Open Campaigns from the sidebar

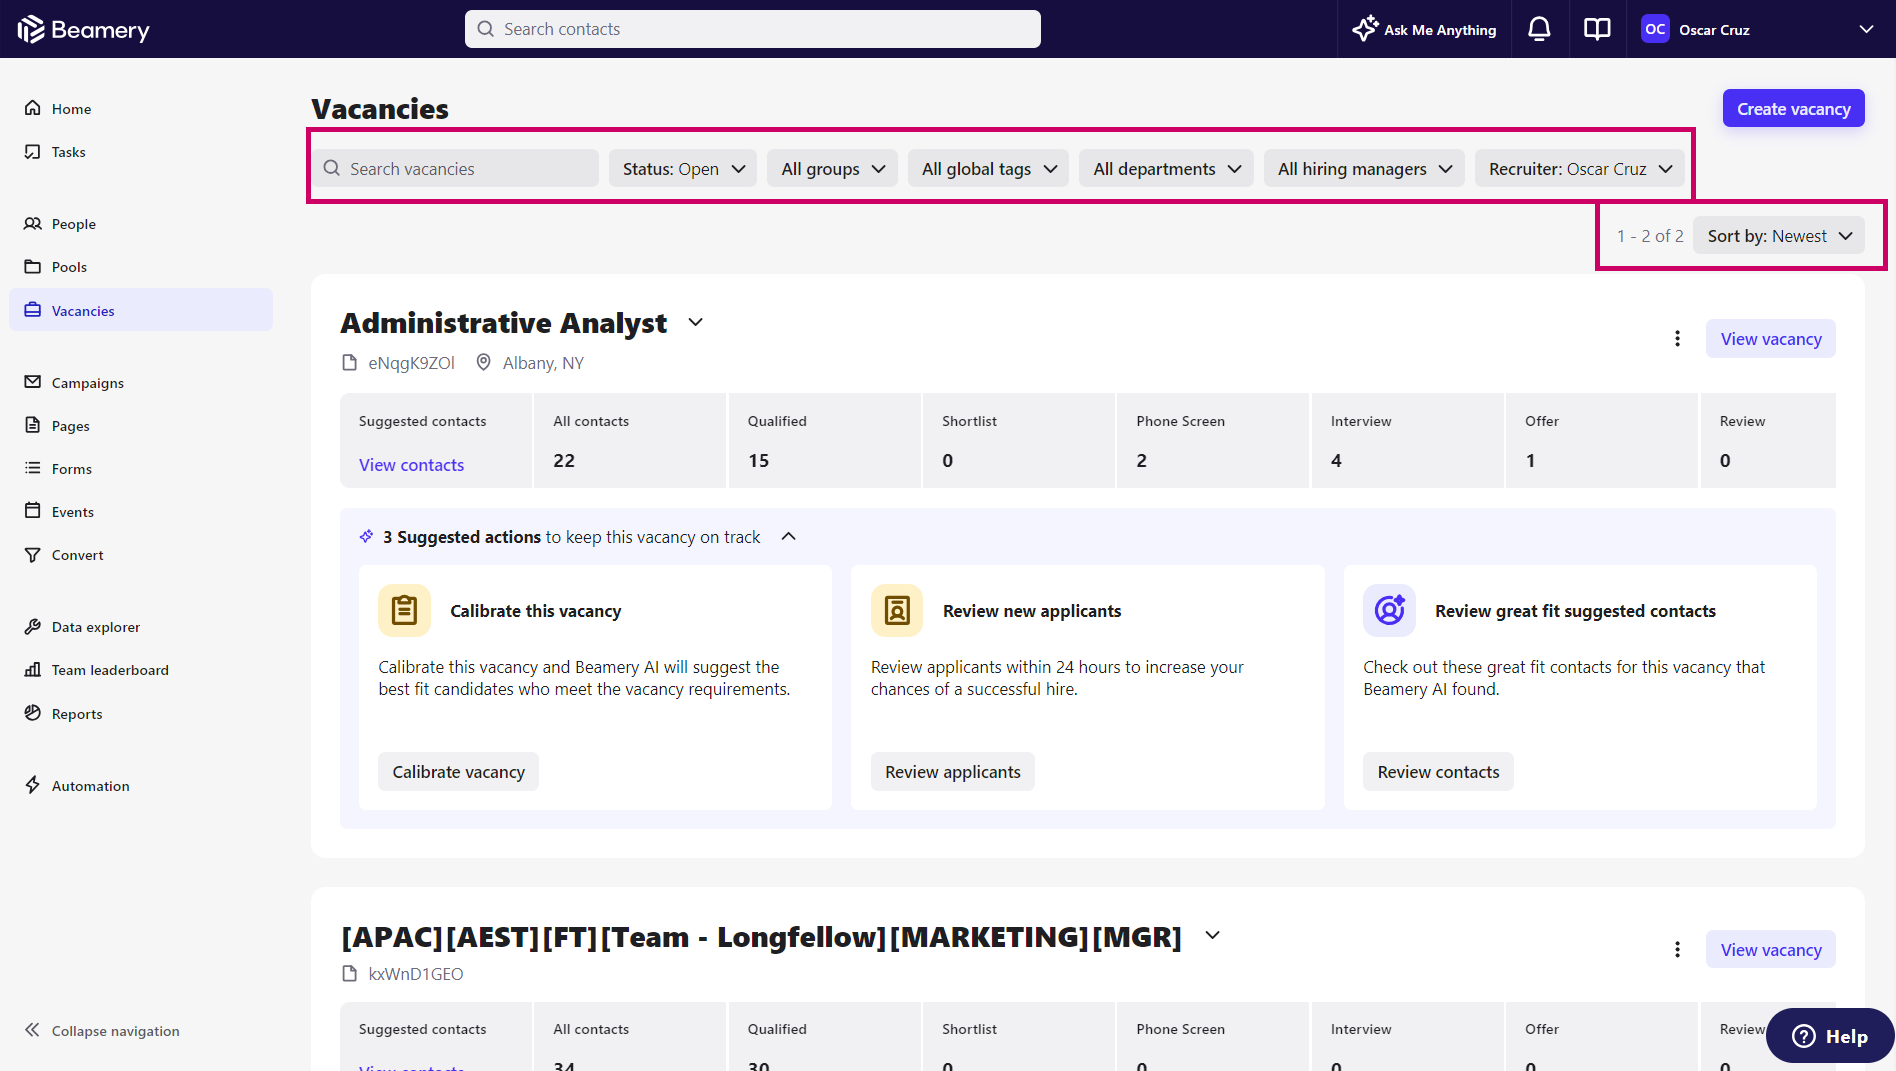(87, 383)
